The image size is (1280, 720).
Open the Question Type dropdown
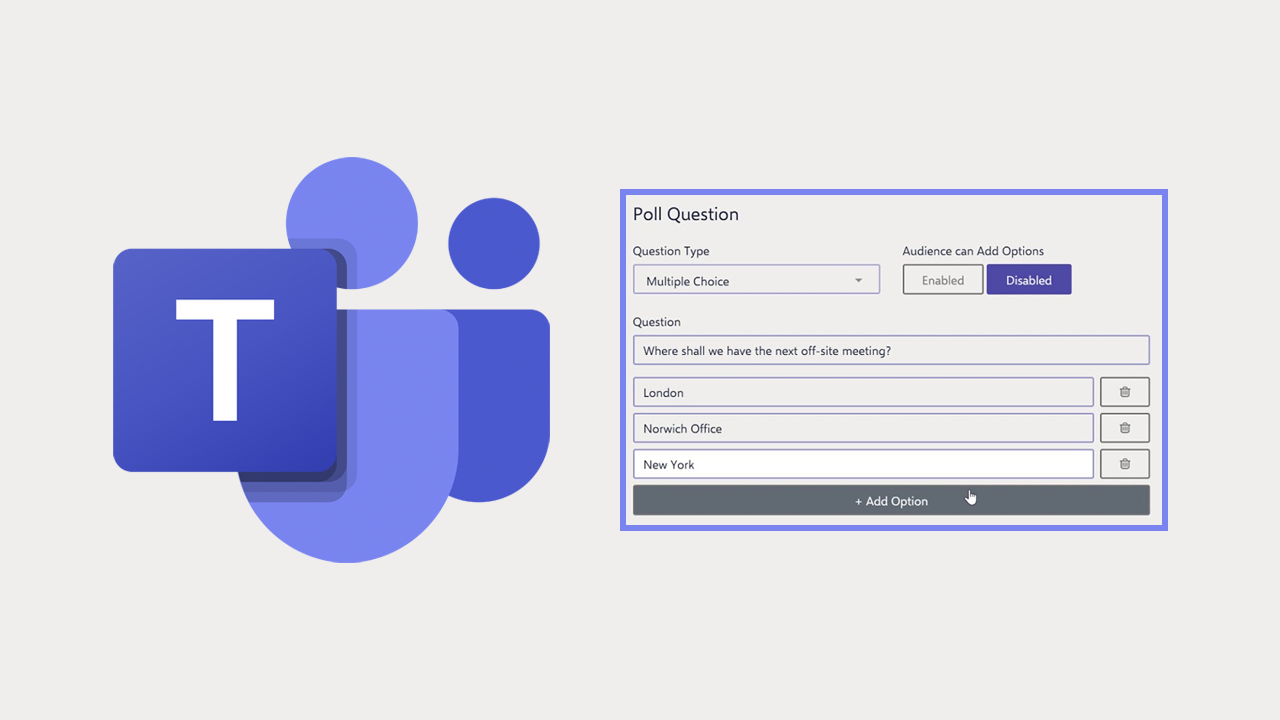[x=756, y=280]
